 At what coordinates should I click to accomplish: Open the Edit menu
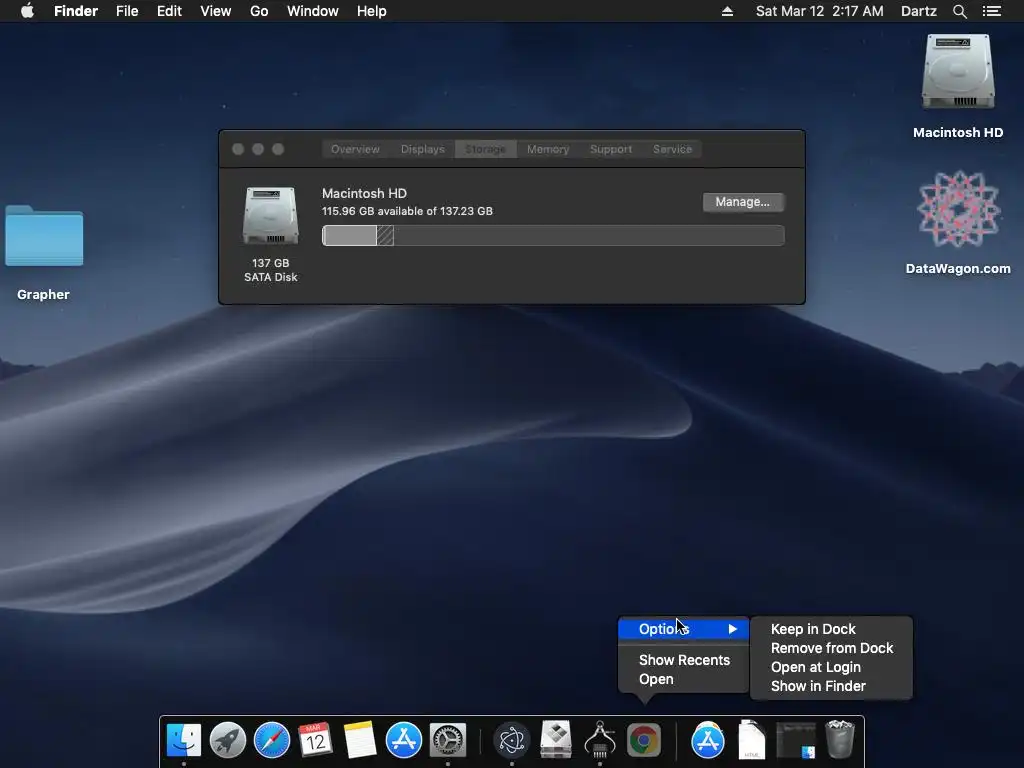pyautogui.click(x=169, y=11)
